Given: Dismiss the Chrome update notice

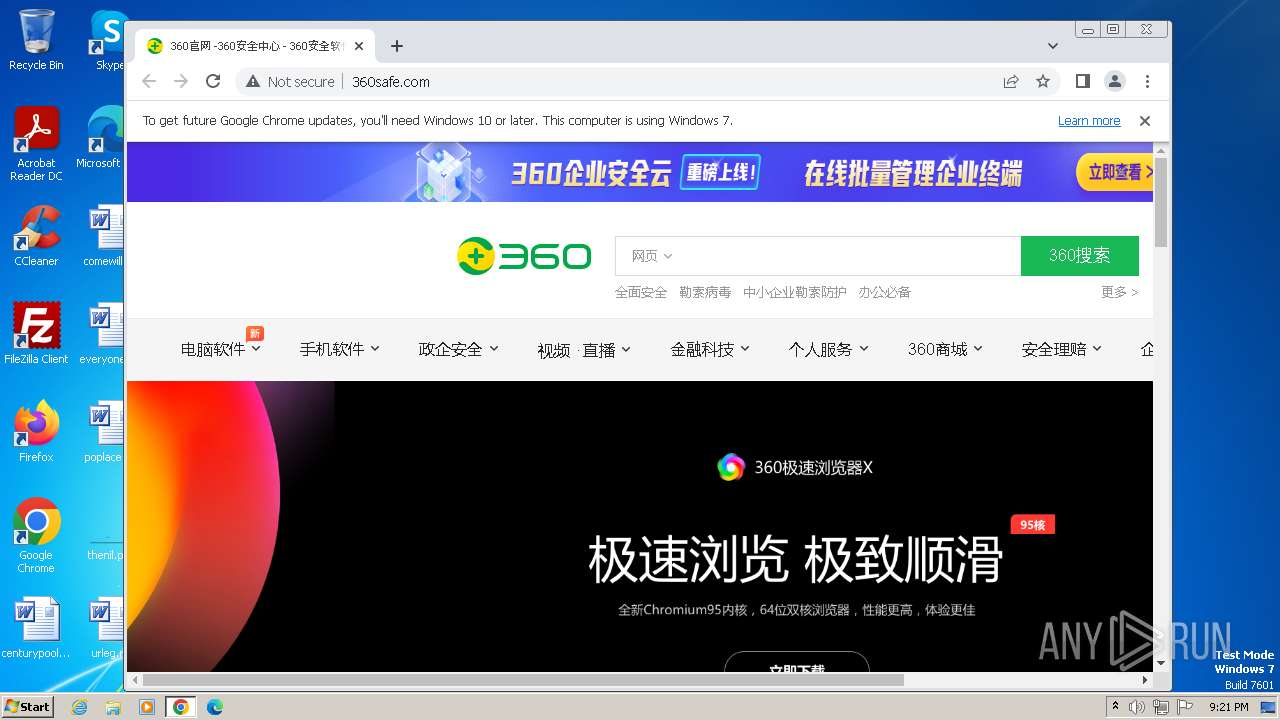Looking at the screenshot, I should [1145, 121].
